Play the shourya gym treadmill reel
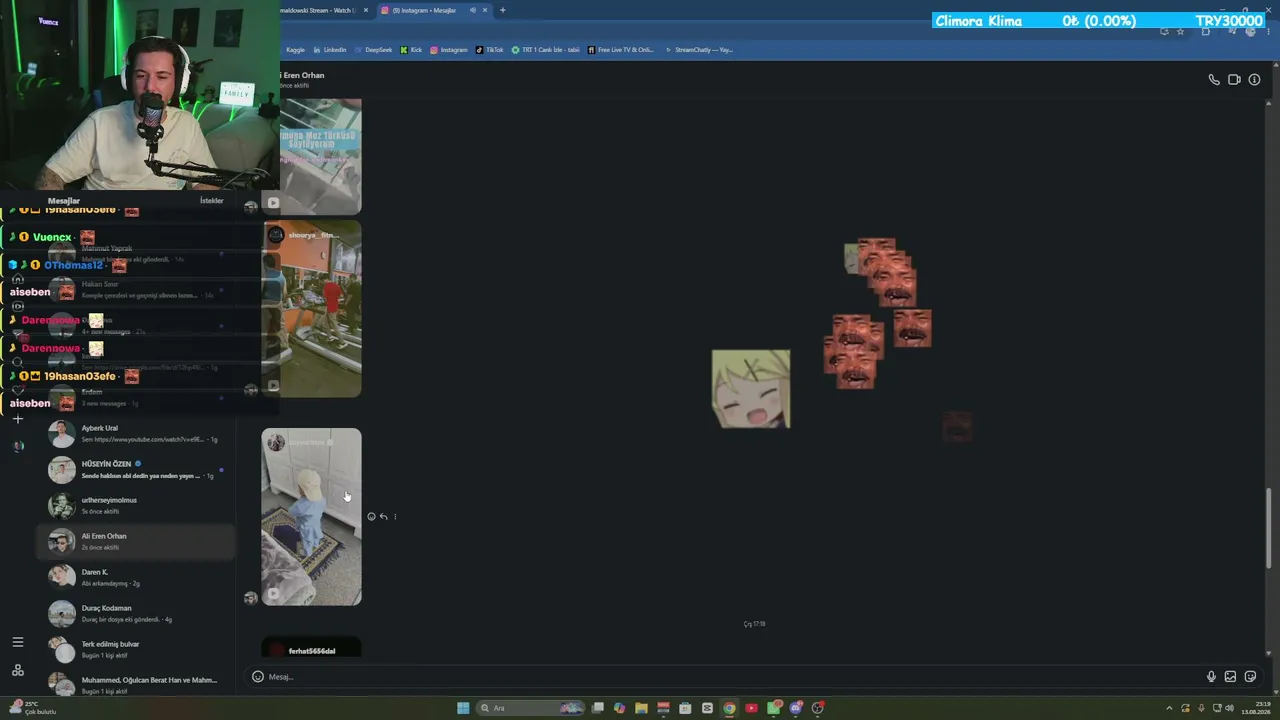1280x720 pixels. pyautogui.click(x=311, y=309)
